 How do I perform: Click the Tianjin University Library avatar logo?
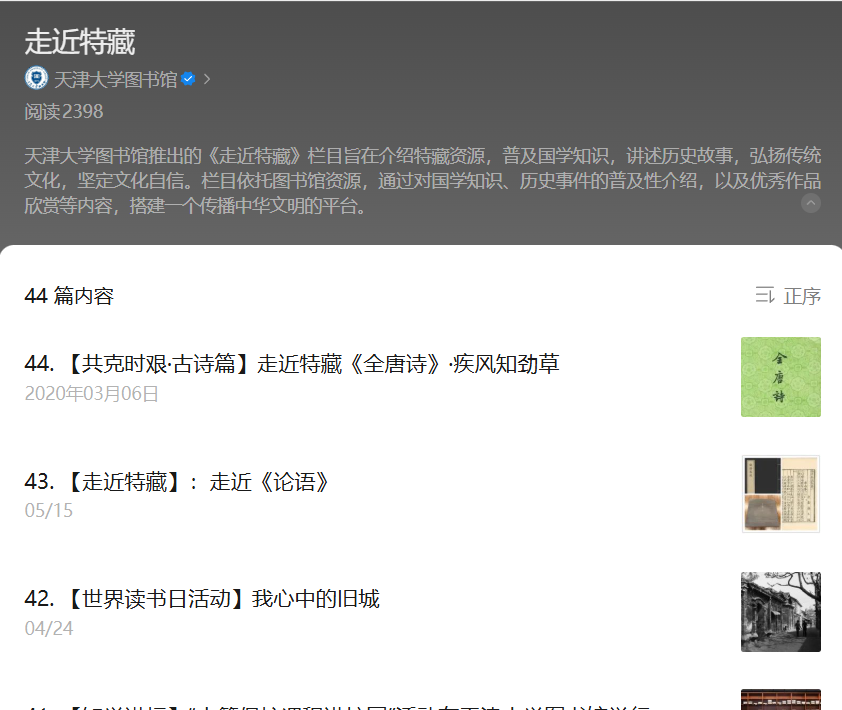(37, 78)
